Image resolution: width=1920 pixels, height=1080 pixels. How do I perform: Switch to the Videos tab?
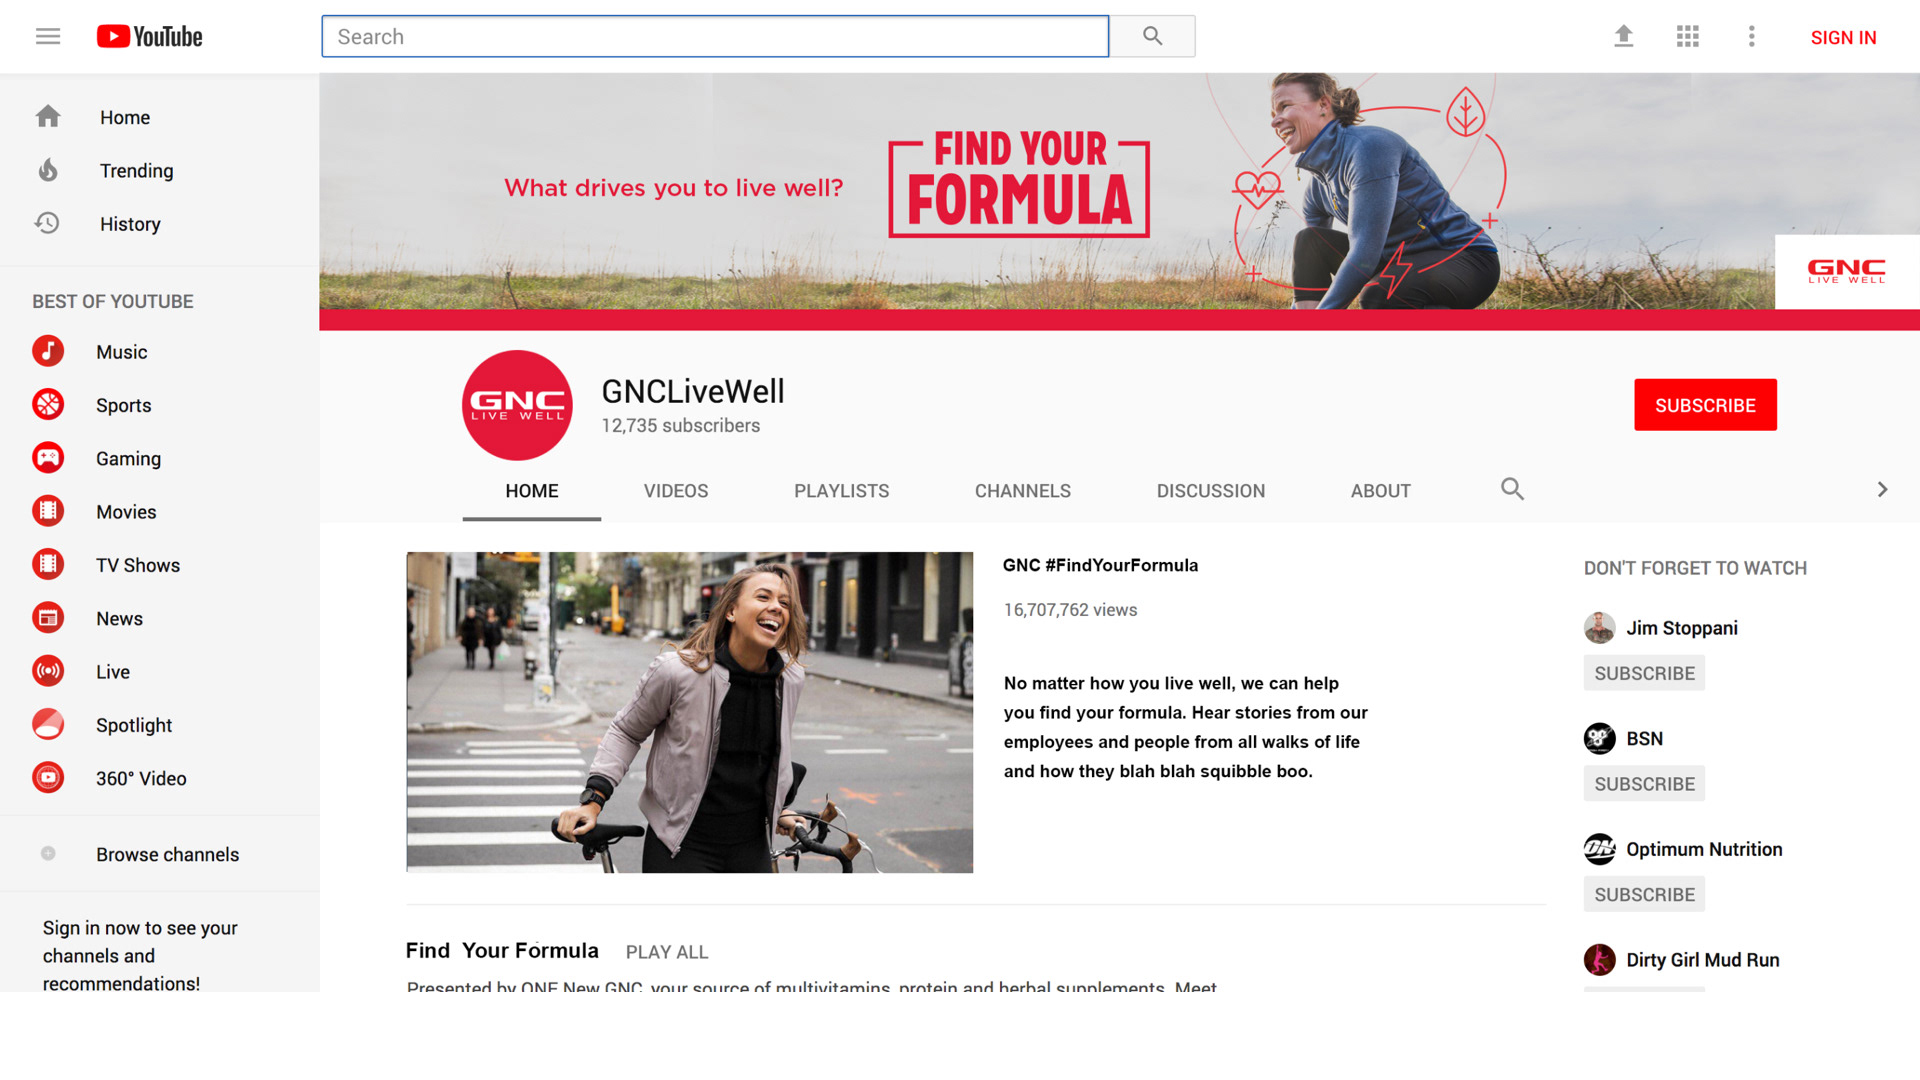[676, 491]
